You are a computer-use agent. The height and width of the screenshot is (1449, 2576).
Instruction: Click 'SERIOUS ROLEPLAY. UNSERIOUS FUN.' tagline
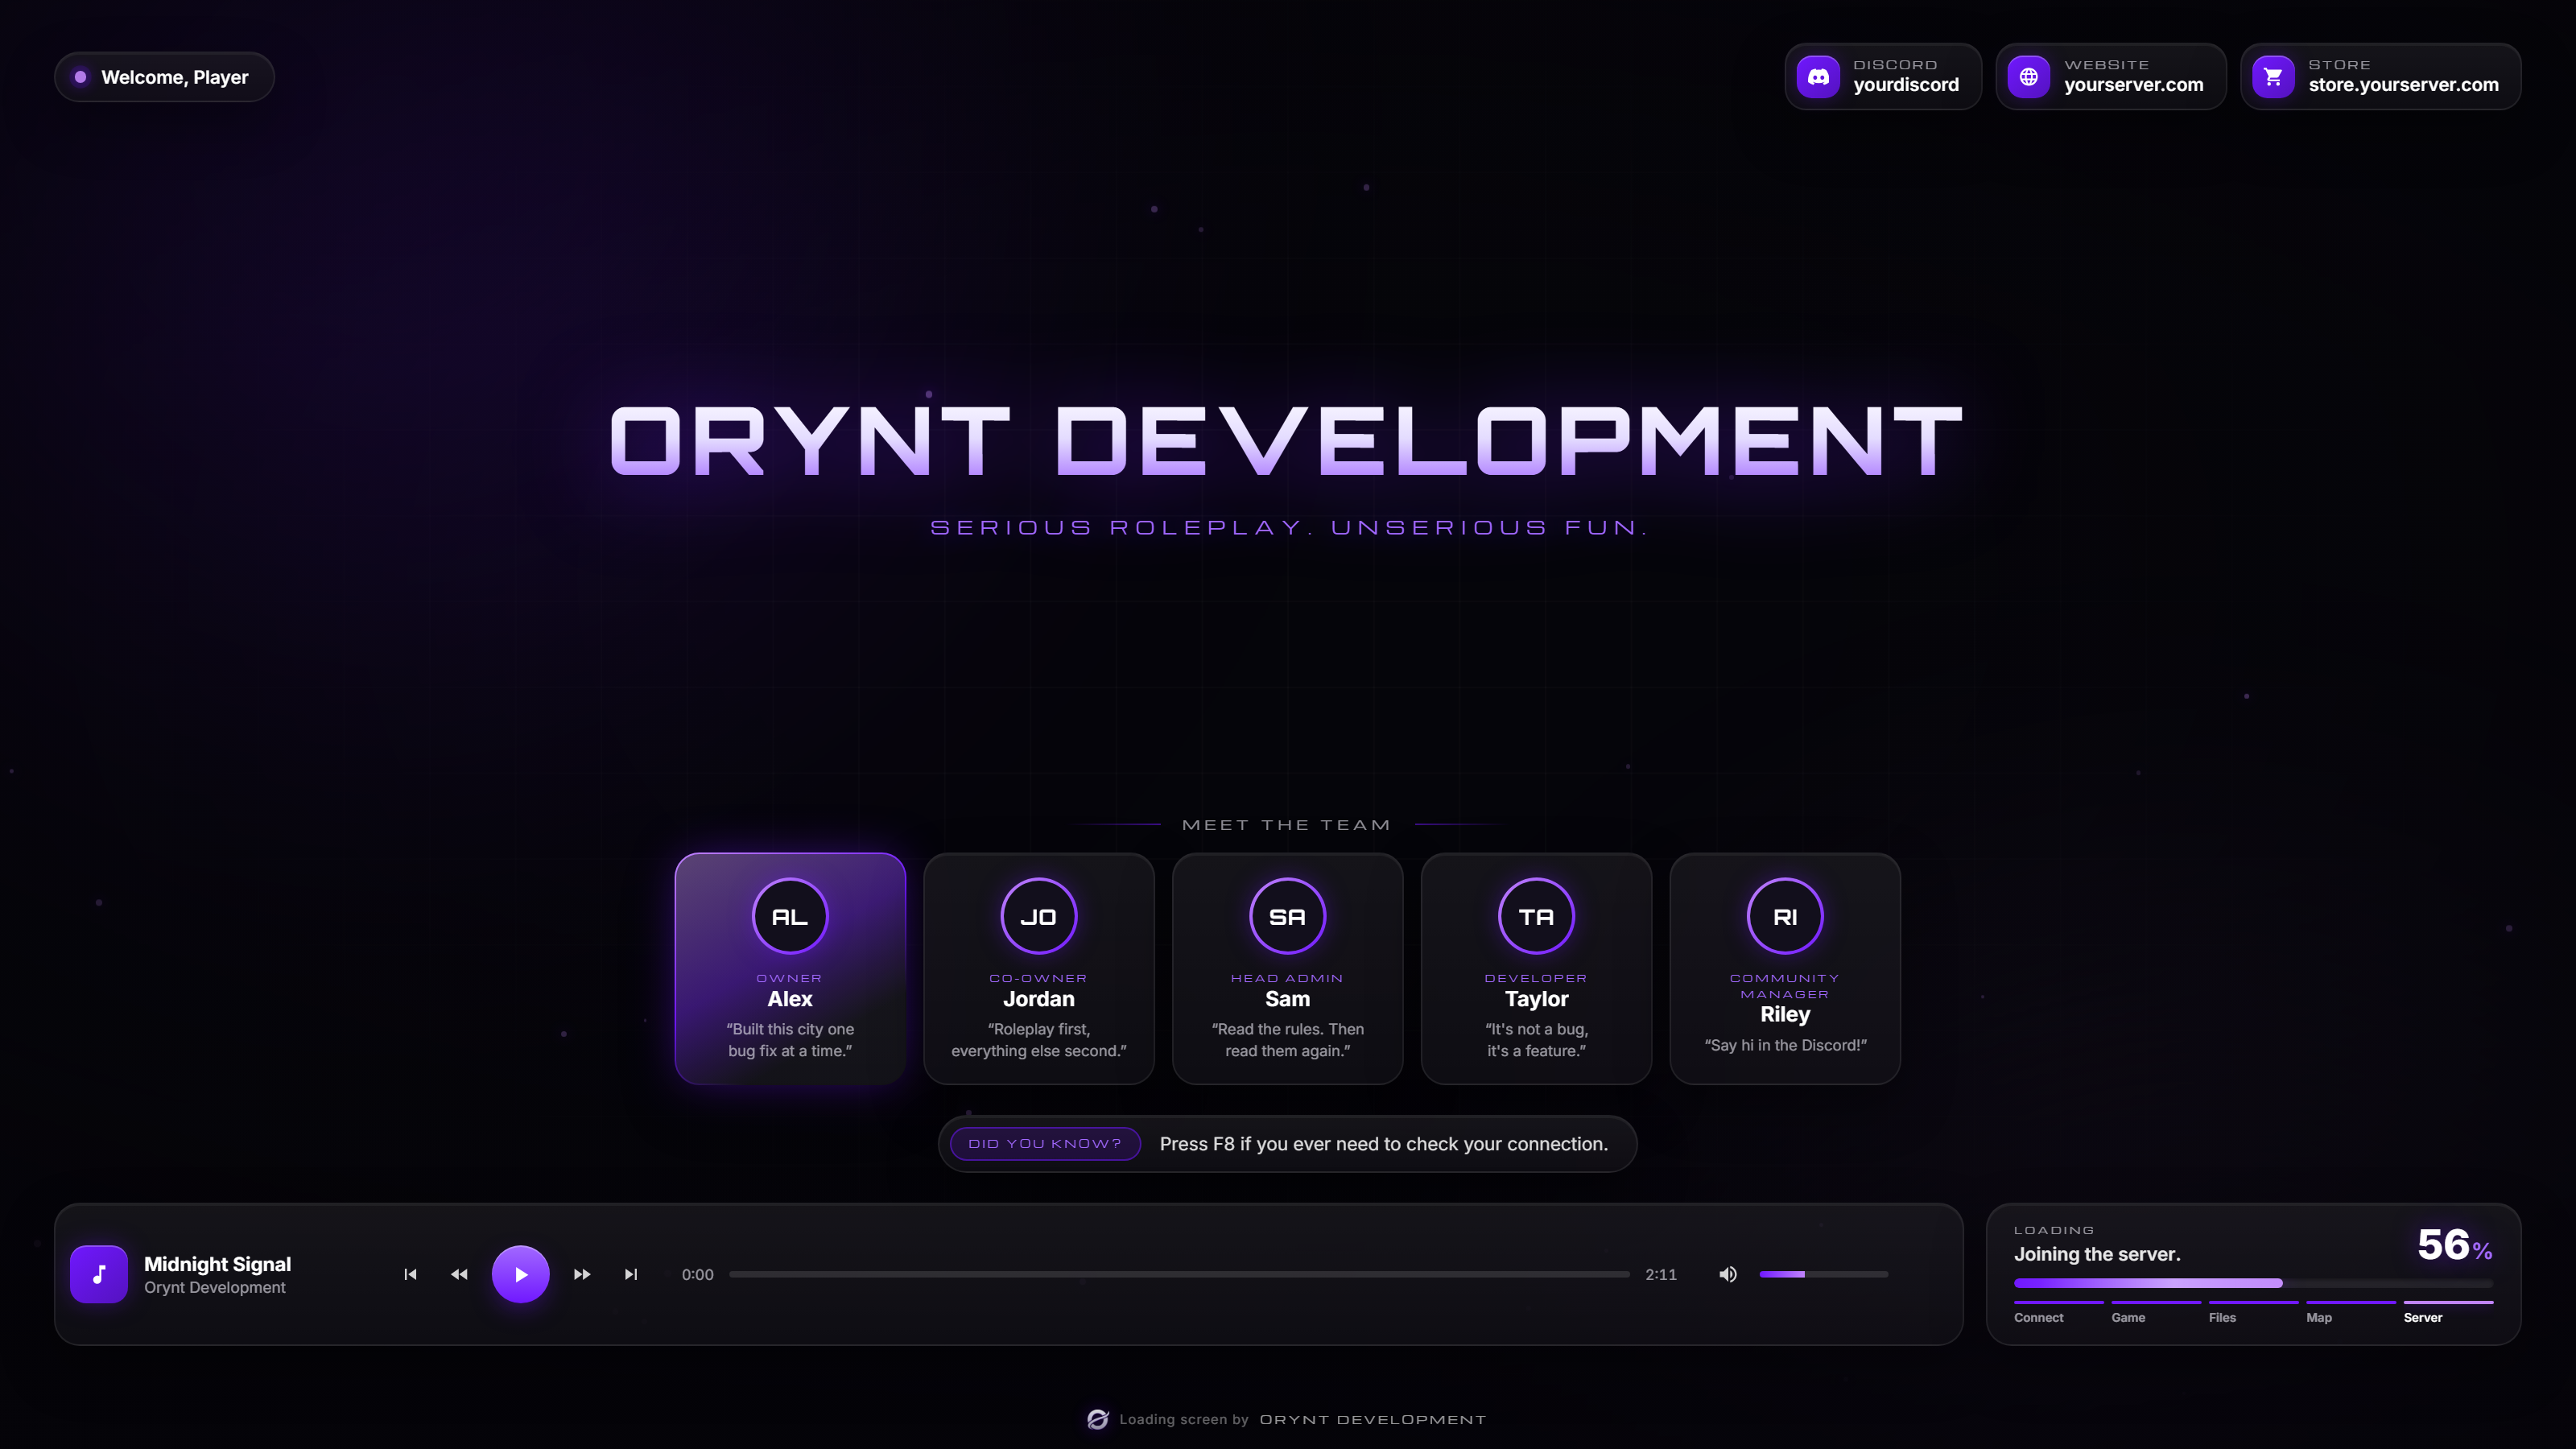coord(1289,527)
